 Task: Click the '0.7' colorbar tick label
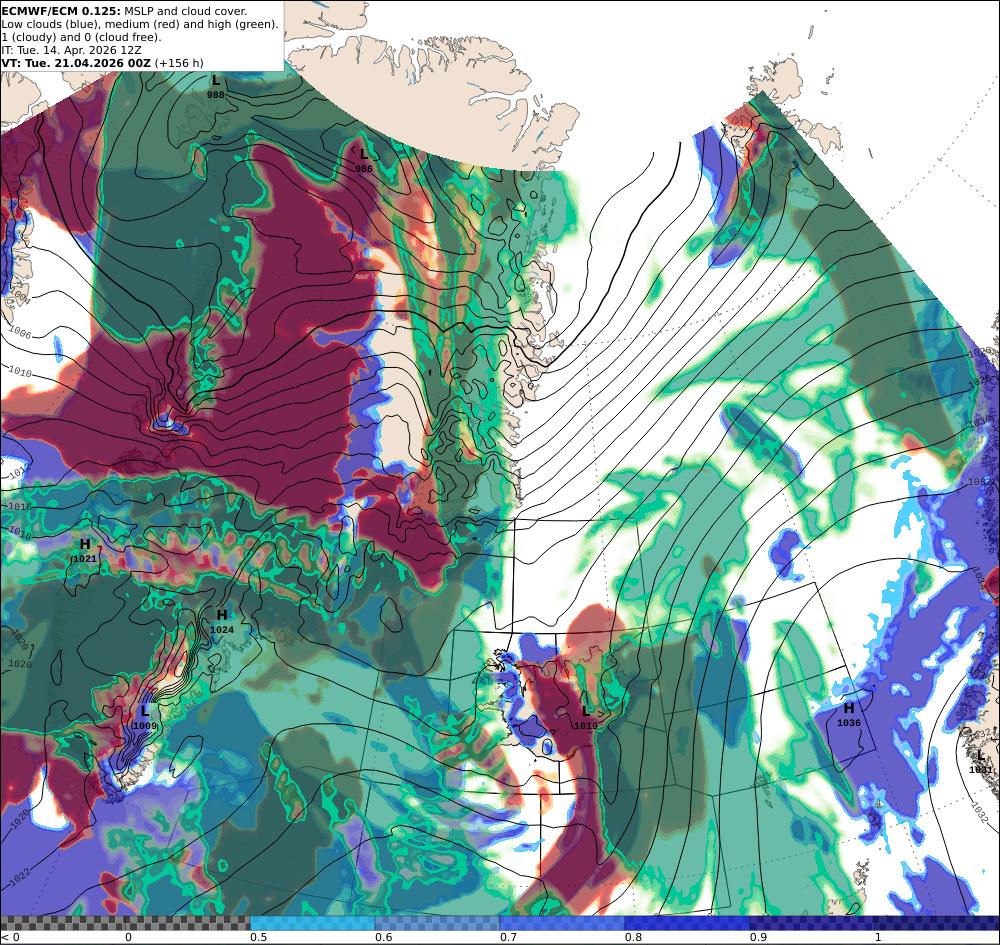(508, 937)
